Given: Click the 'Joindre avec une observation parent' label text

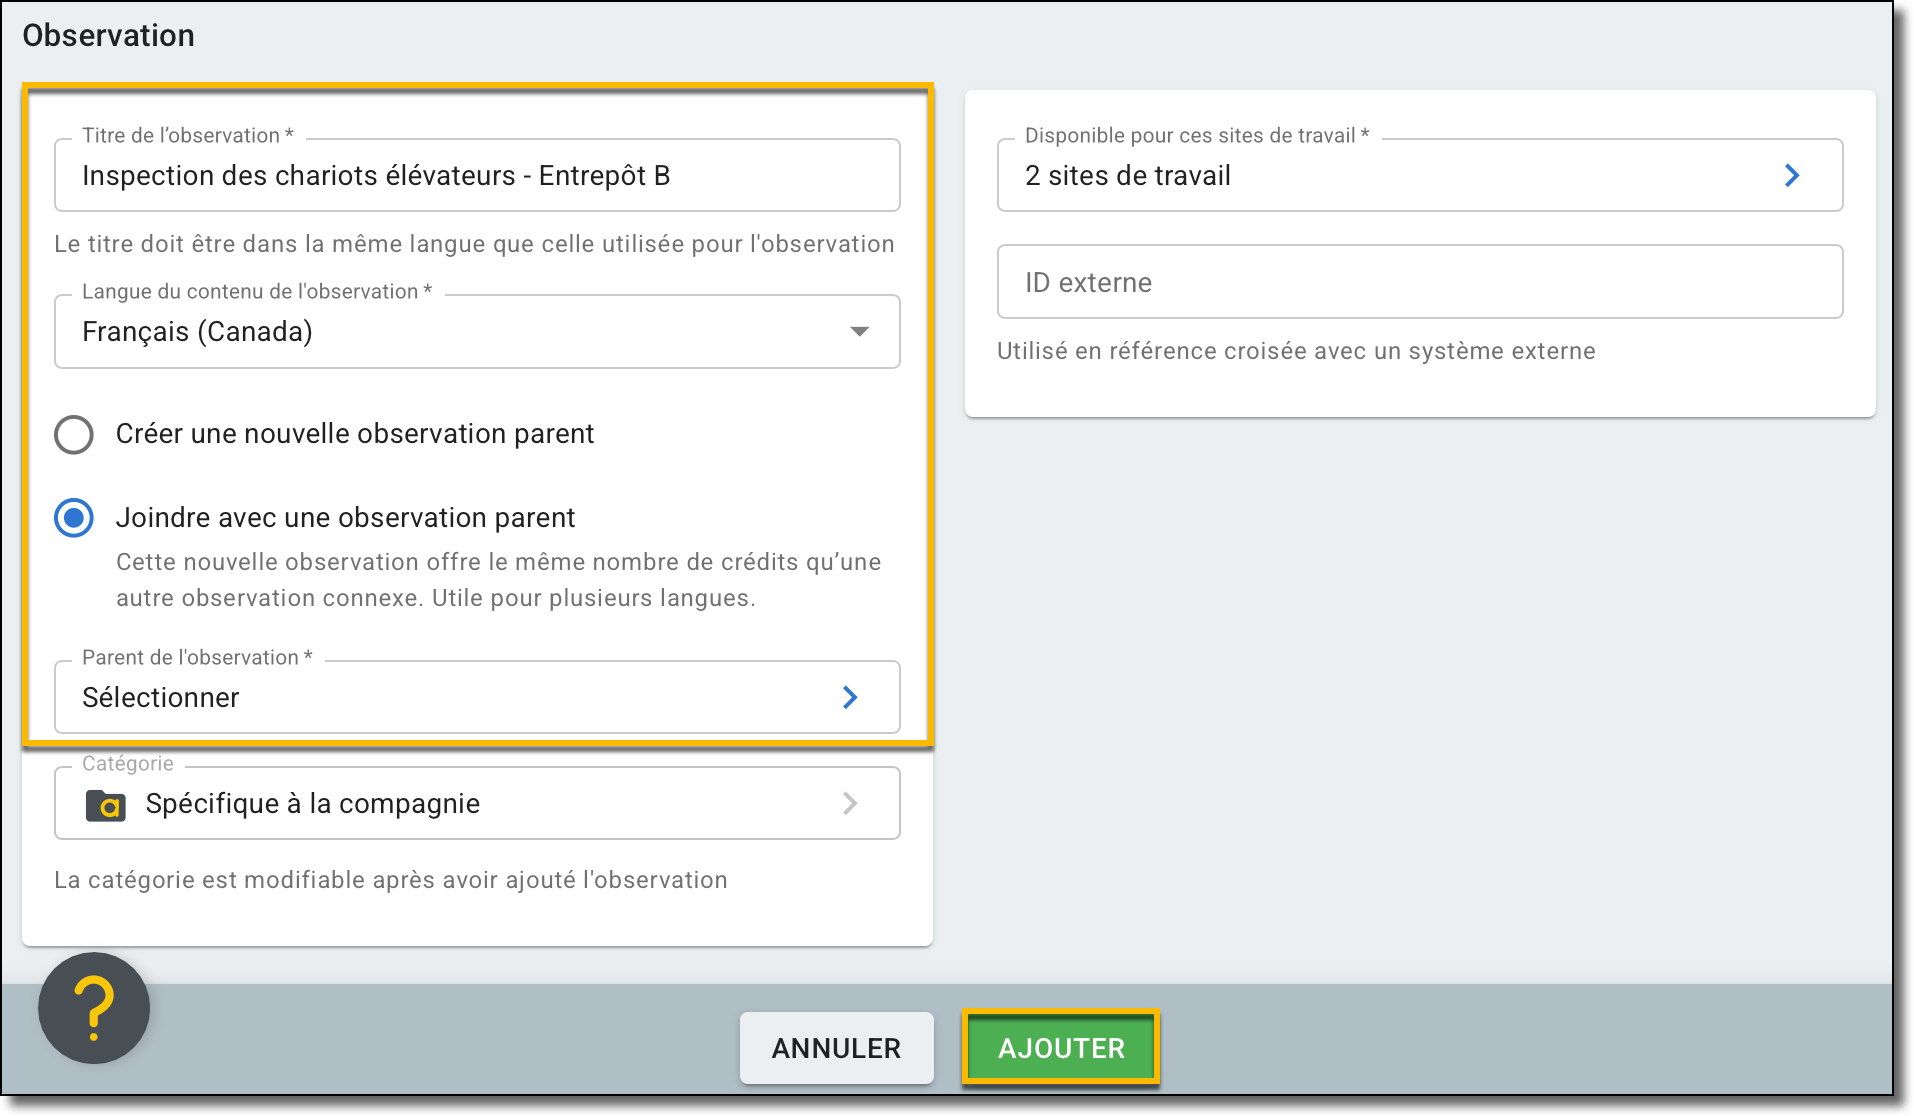Looking at the screenshot, I should tap(345, 518).
